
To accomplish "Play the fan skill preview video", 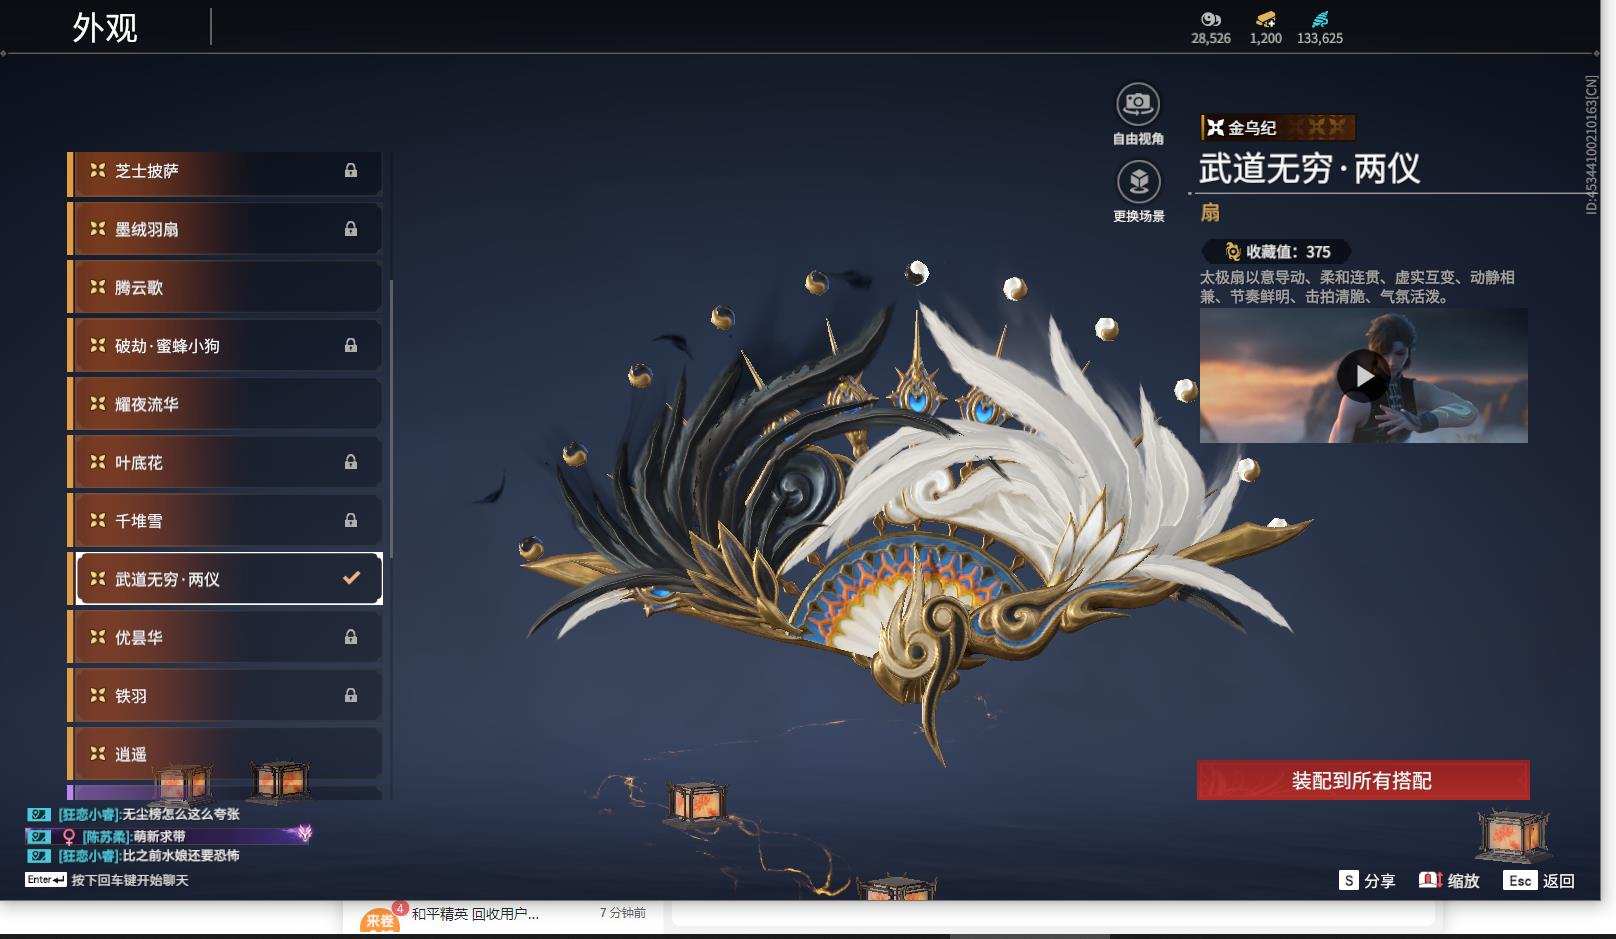I will pyautogui.click(x=1363, y=376).
